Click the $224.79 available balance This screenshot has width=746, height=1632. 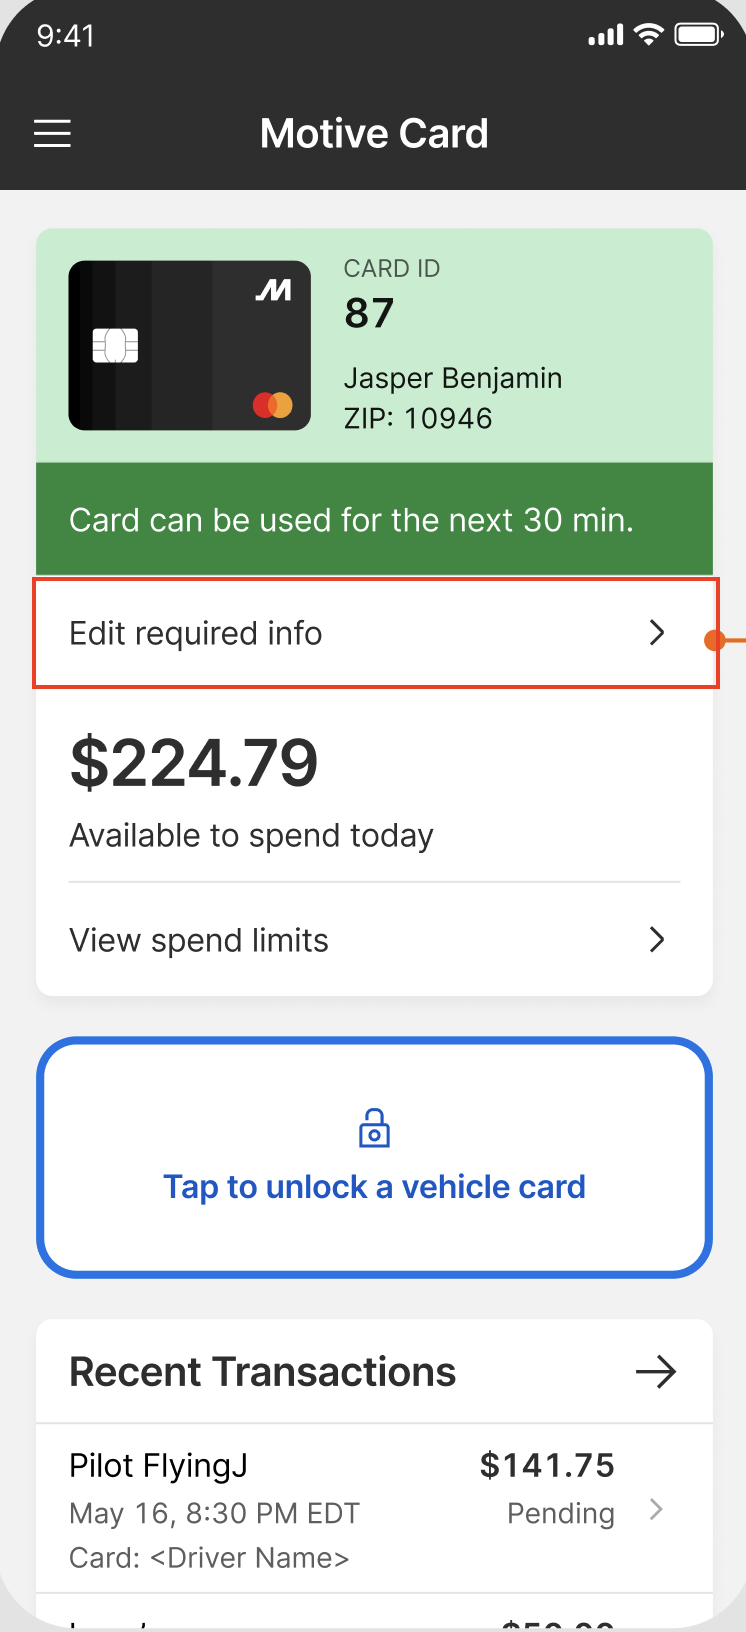click(194, 764)
